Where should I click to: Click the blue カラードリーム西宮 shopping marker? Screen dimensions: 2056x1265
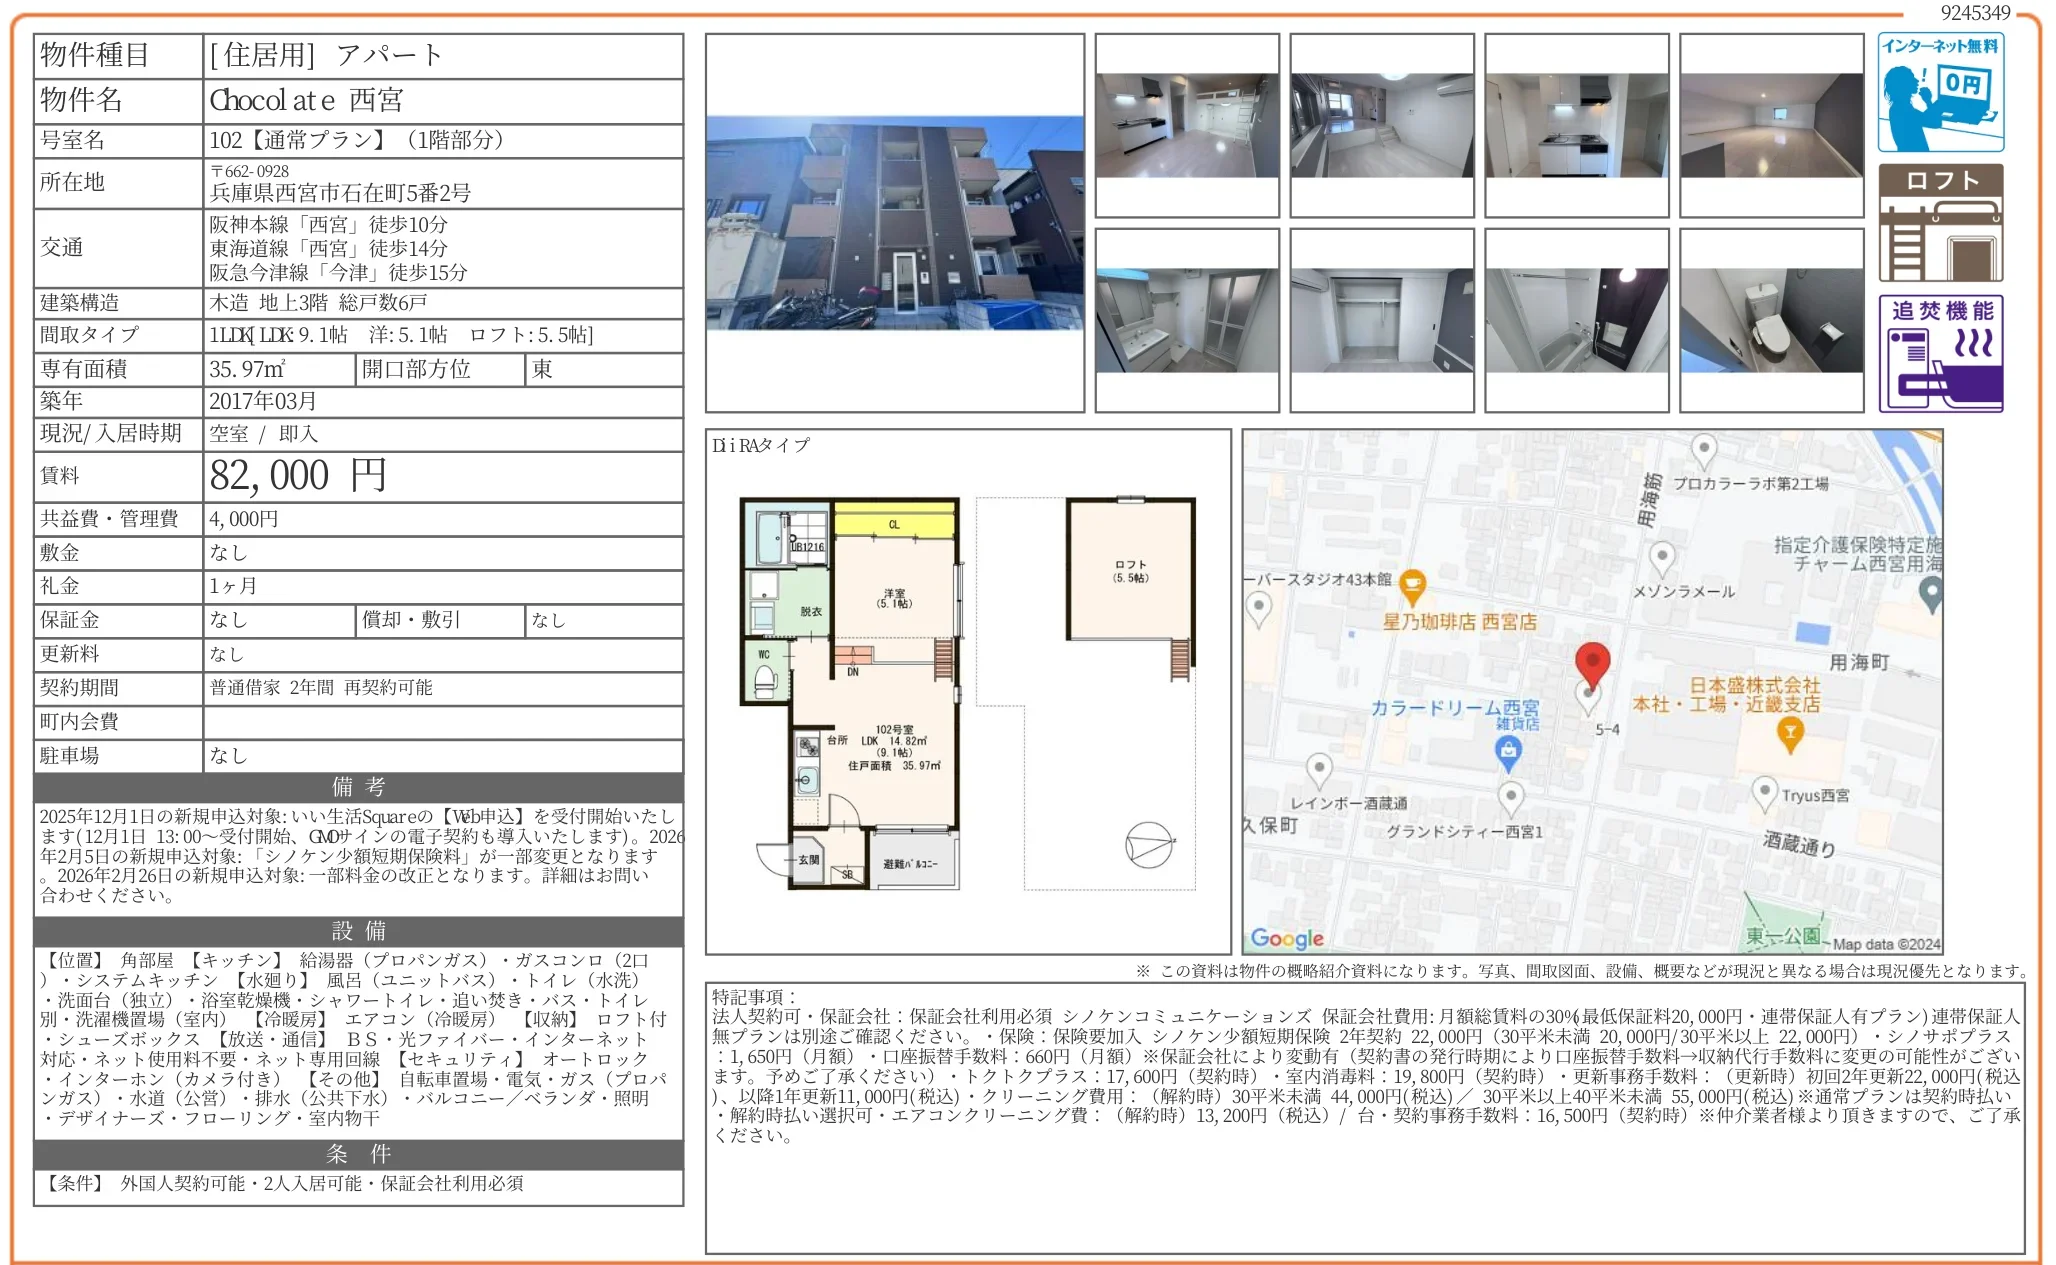1508,752
